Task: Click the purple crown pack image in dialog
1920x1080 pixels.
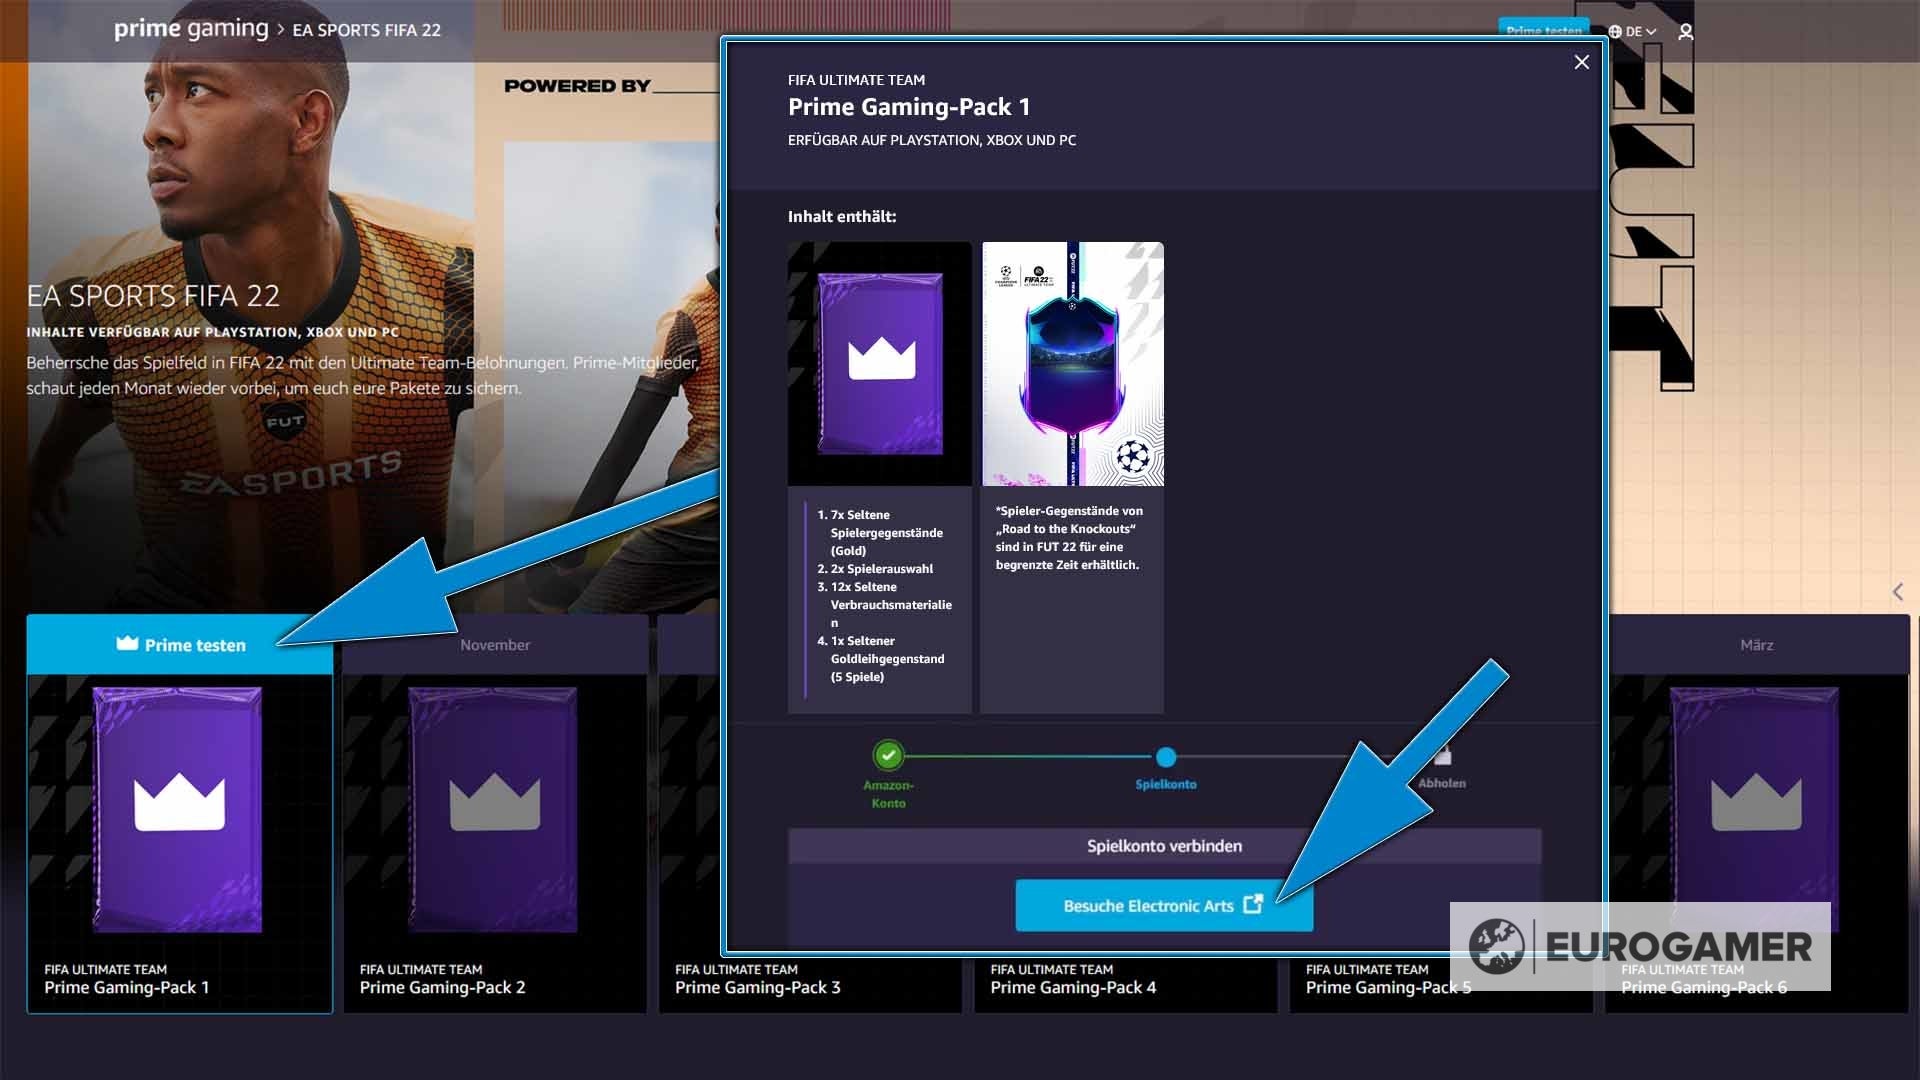Action: tap(880, 364)
